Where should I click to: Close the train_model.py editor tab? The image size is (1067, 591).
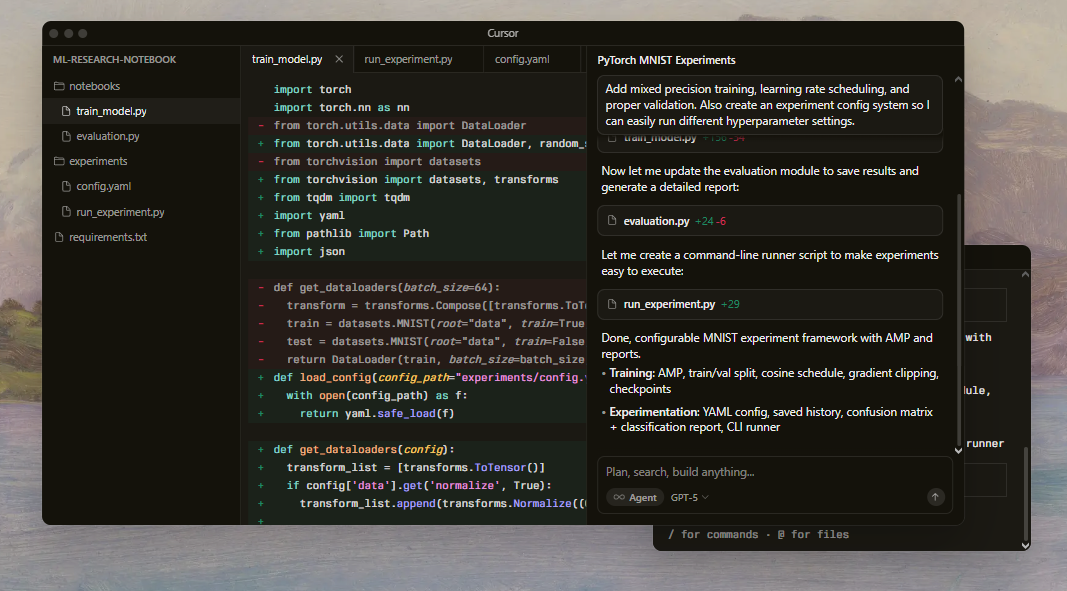(x=339, y=59)
